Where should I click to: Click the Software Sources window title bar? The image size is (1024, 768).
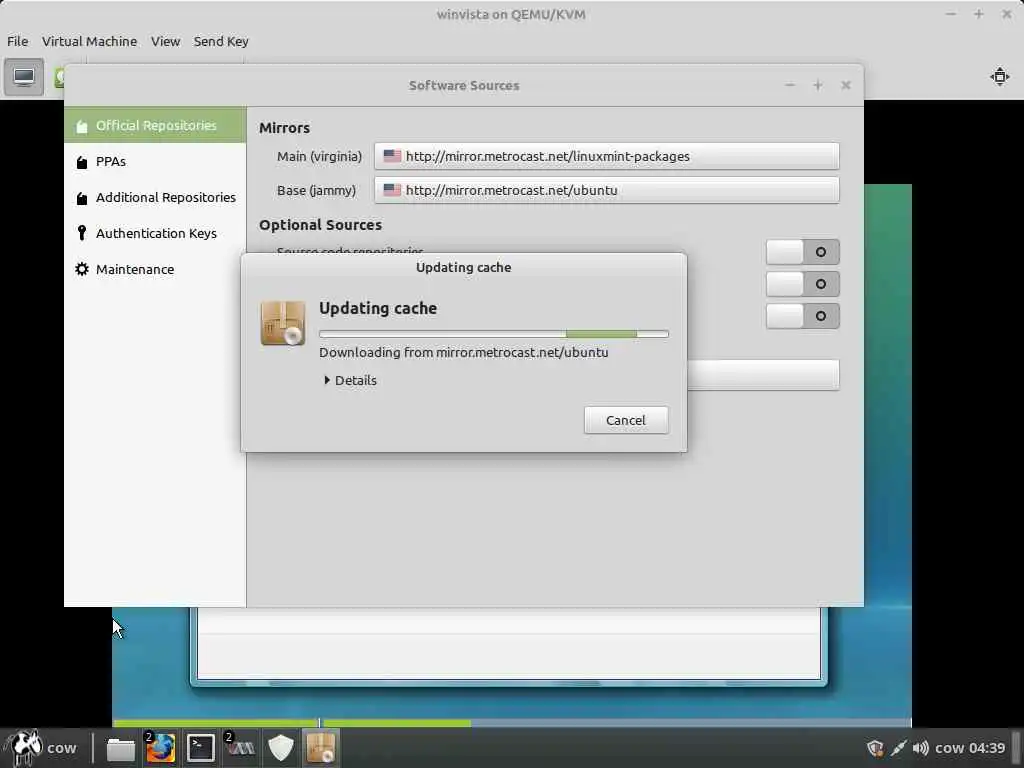464,86
